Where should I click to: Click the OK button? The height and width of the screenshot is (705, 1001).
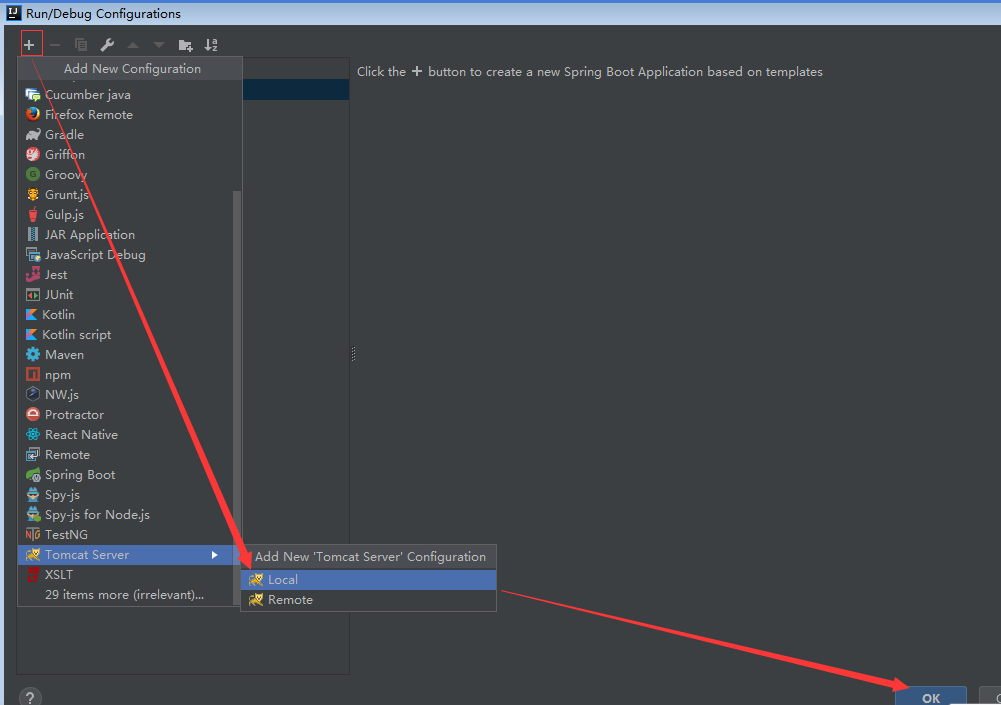click(931, 697)
